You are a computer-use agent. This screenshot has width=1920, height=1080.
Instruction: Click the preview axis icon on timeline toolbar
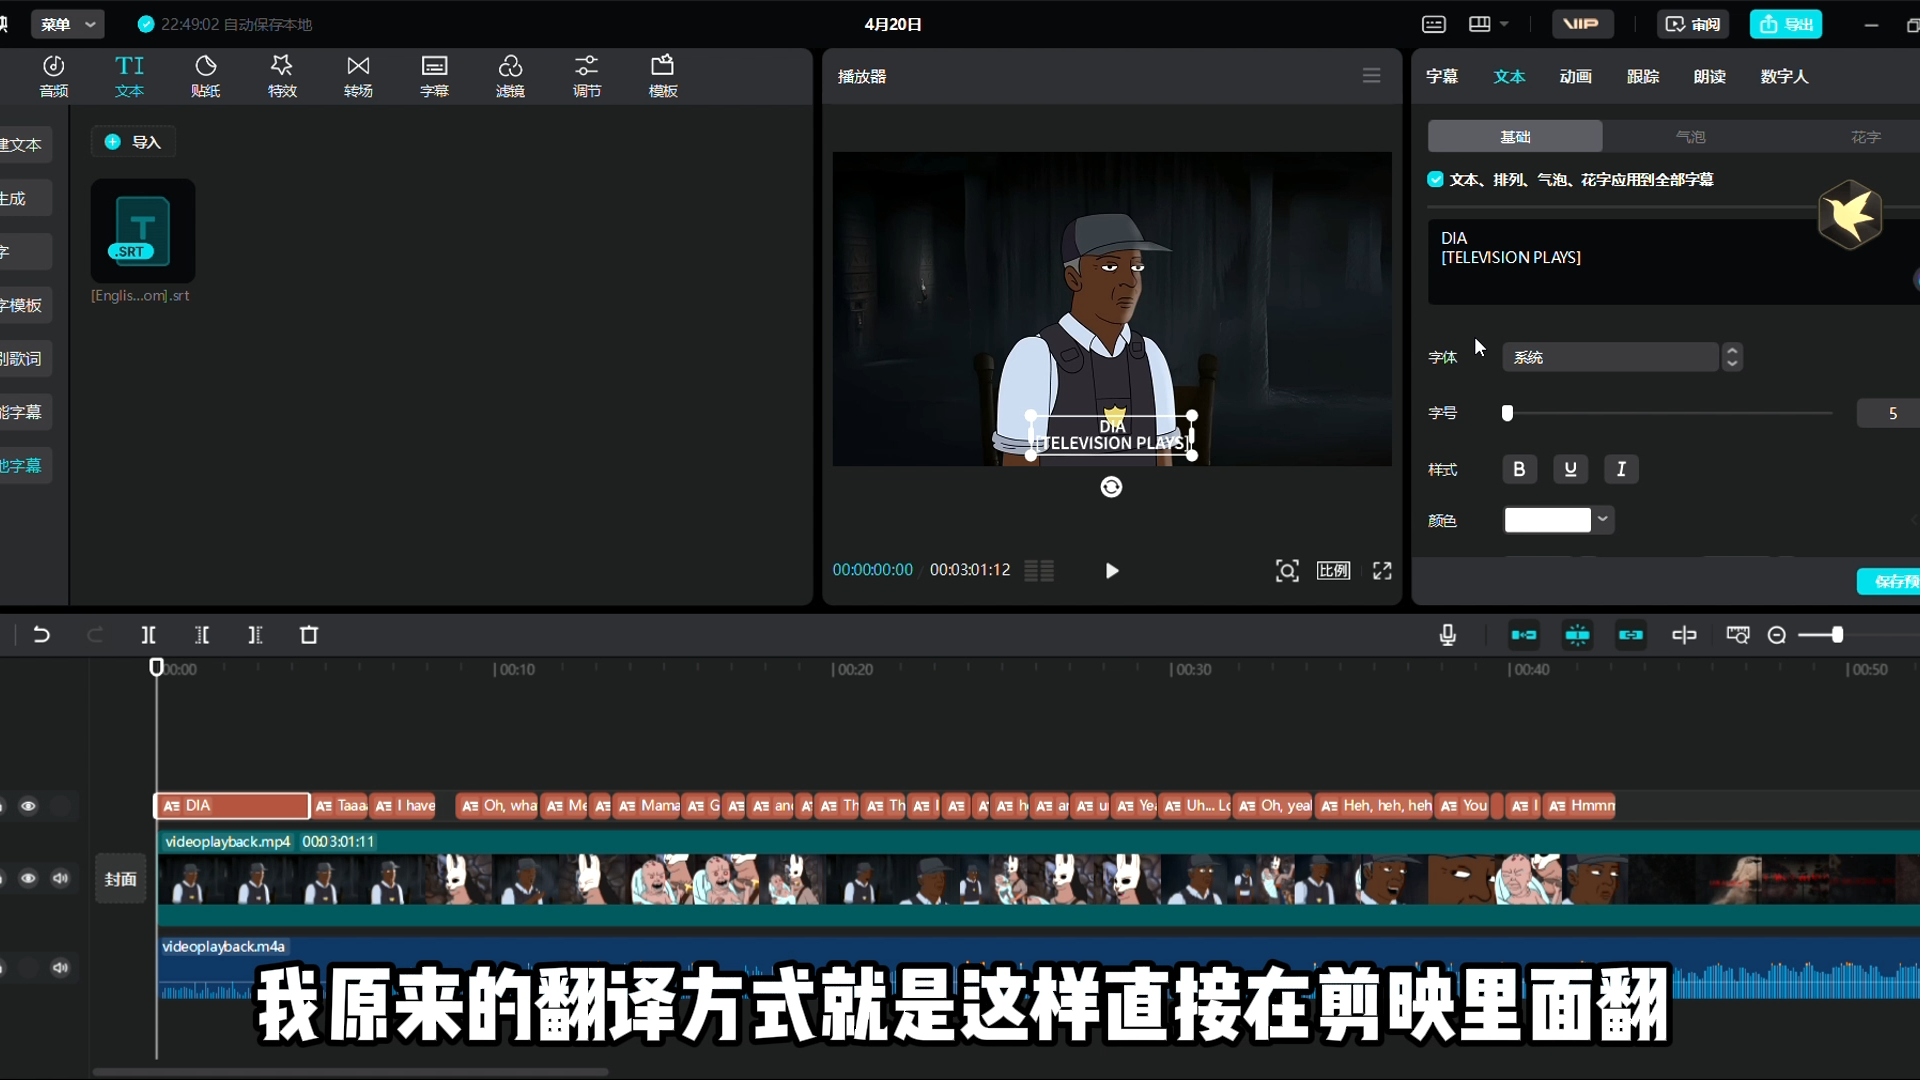click(1684, 635)
